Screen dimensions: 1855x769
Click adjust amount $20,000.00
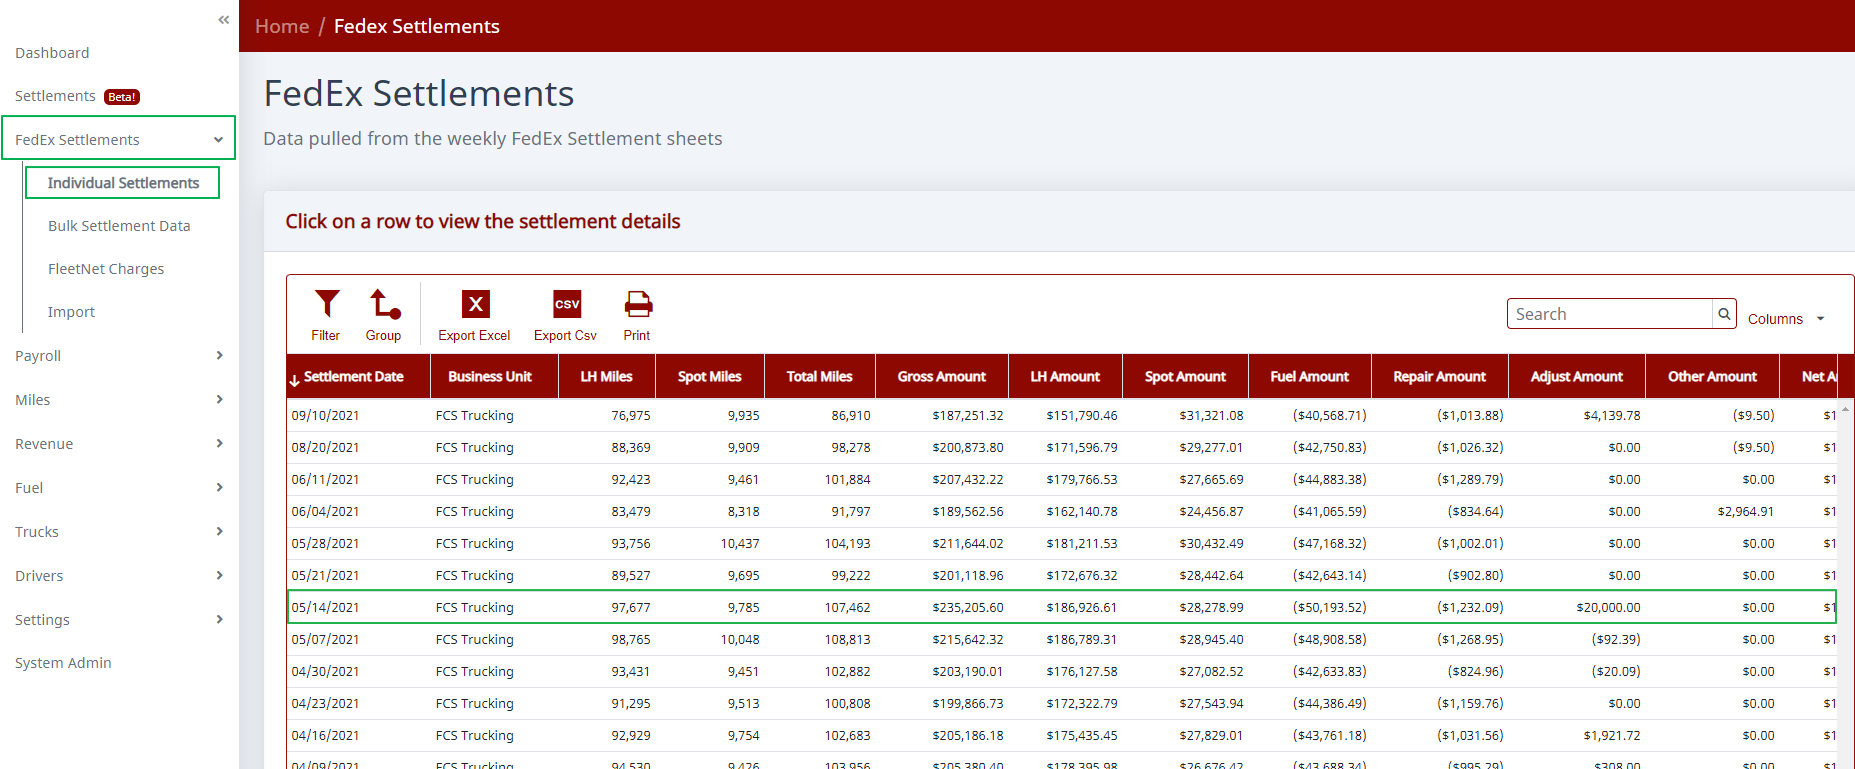(1608, 607)
